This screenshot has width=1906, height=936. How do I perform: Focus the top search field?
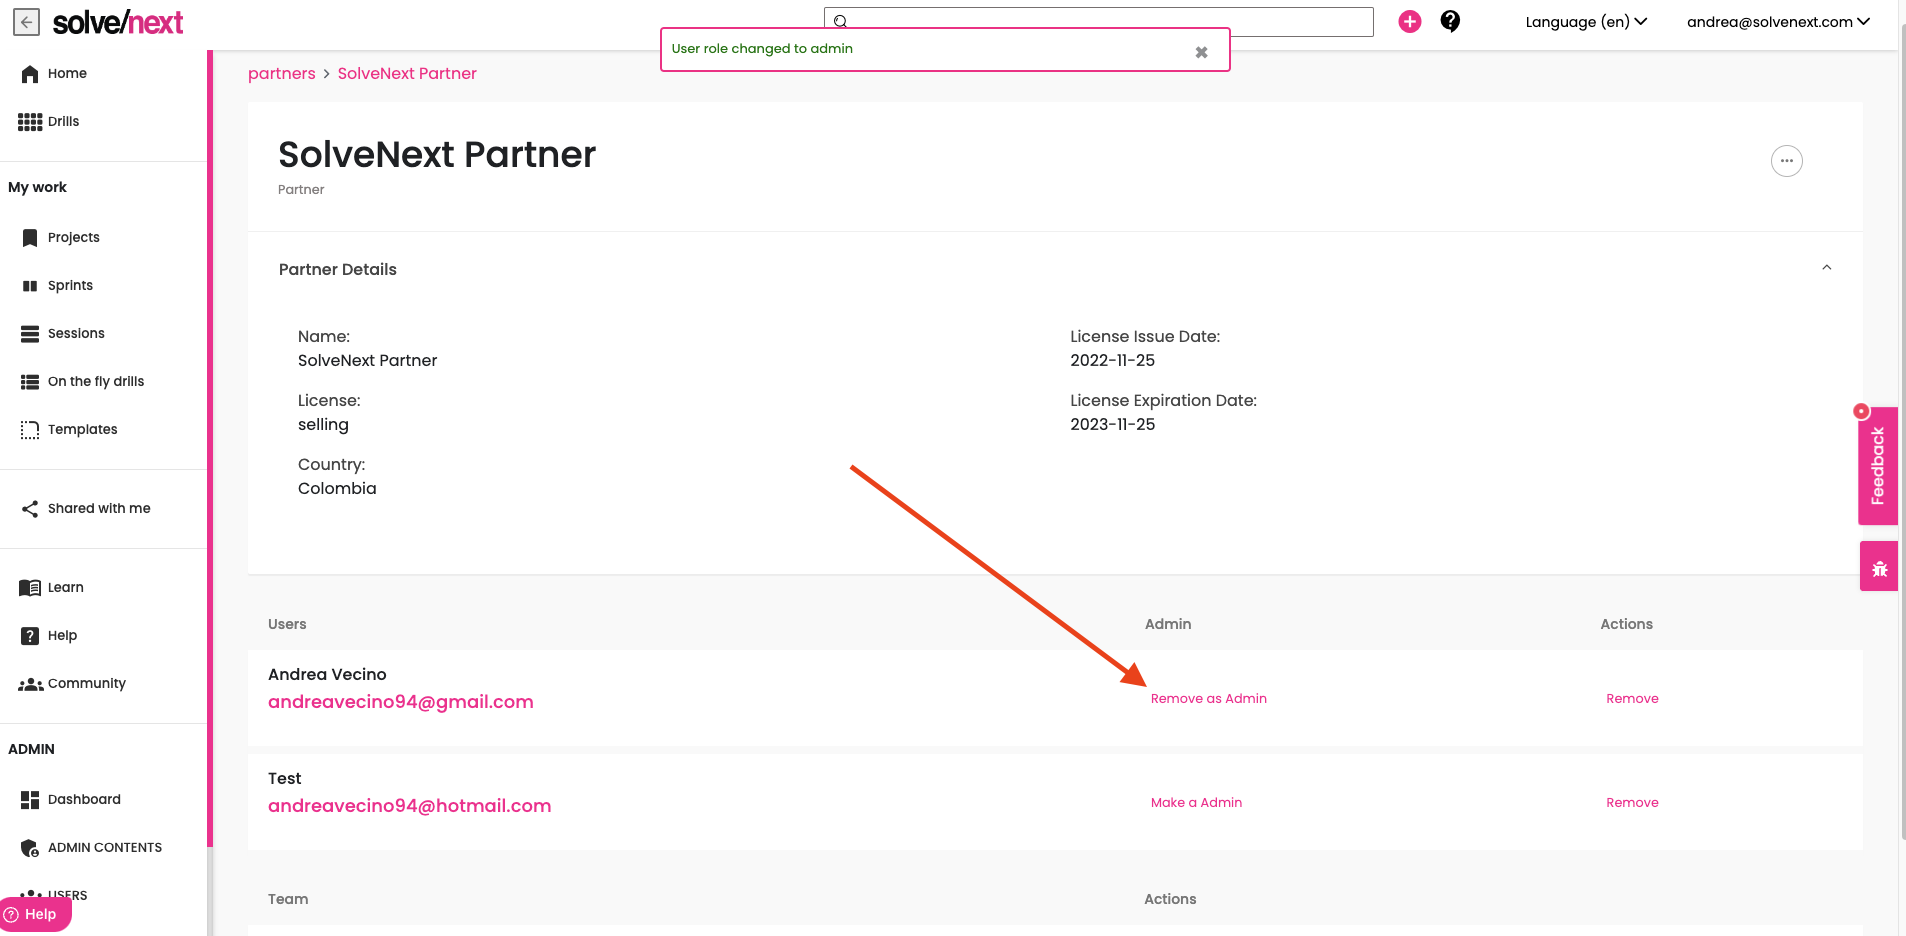pyautogui.click(x=1098, y=21)
